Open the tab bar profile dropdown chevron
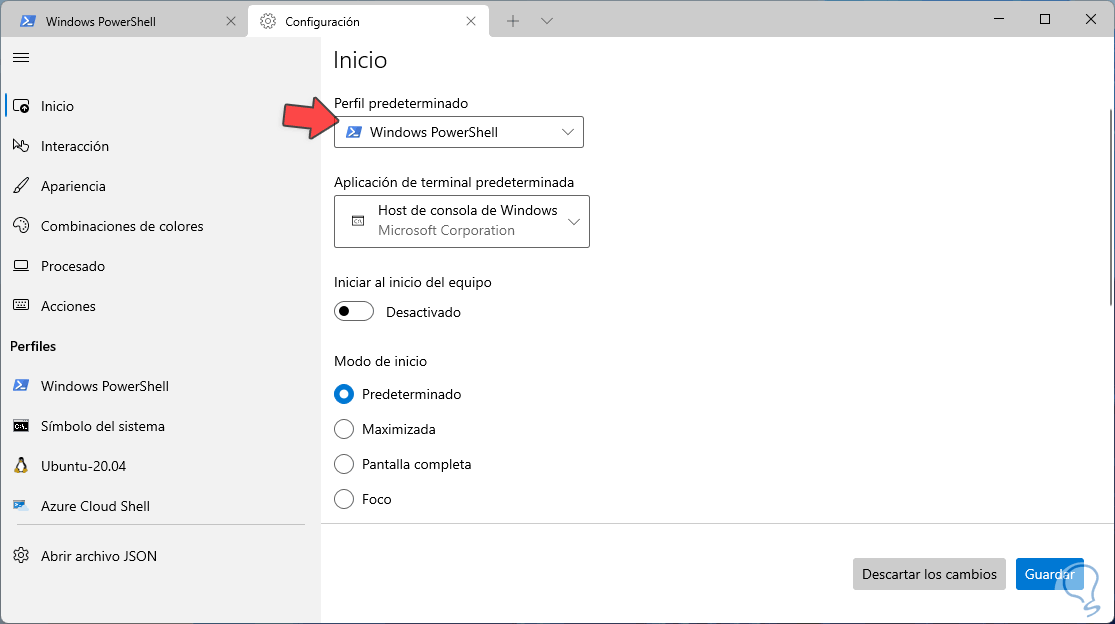This screenshot has width=1115, height=624. 547,21
